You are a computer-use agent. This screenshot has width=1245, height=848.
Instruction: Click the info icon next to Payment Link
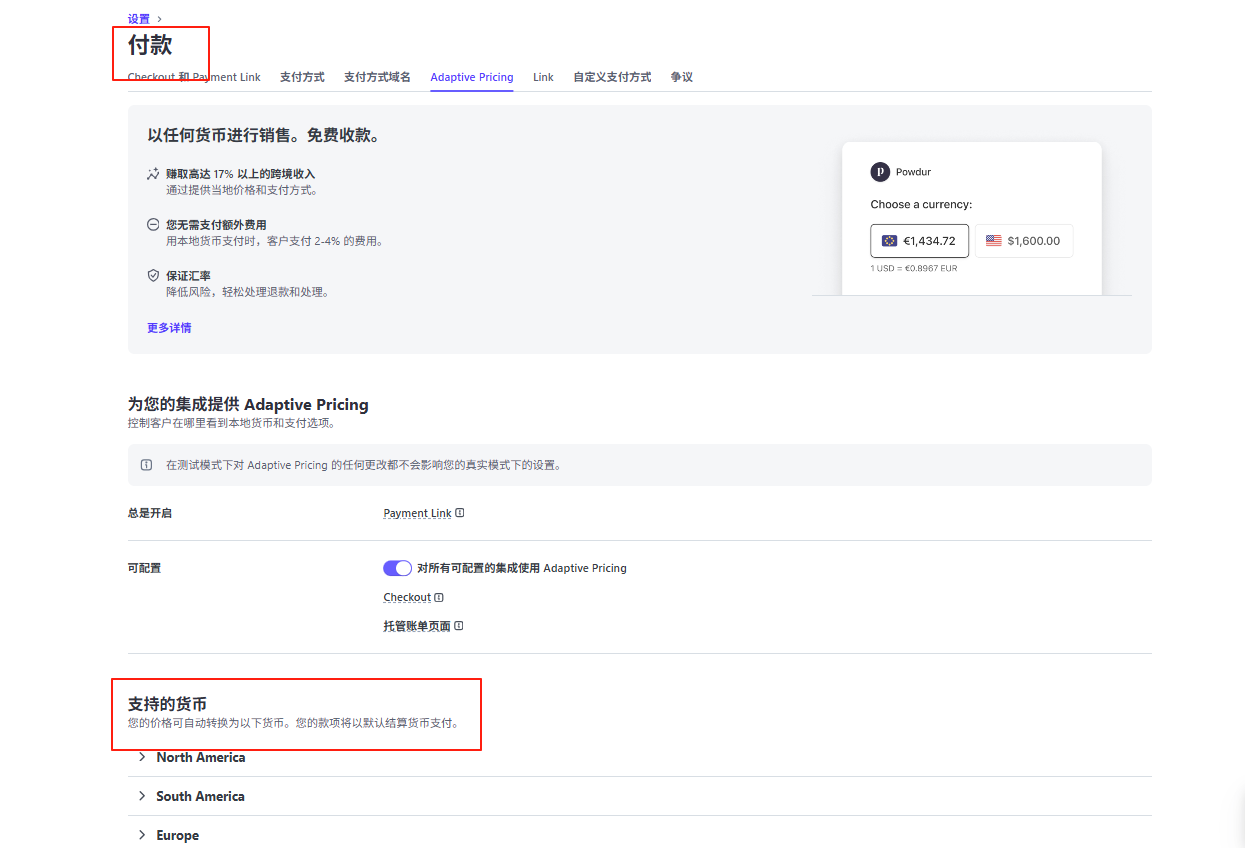click(459, 512)
